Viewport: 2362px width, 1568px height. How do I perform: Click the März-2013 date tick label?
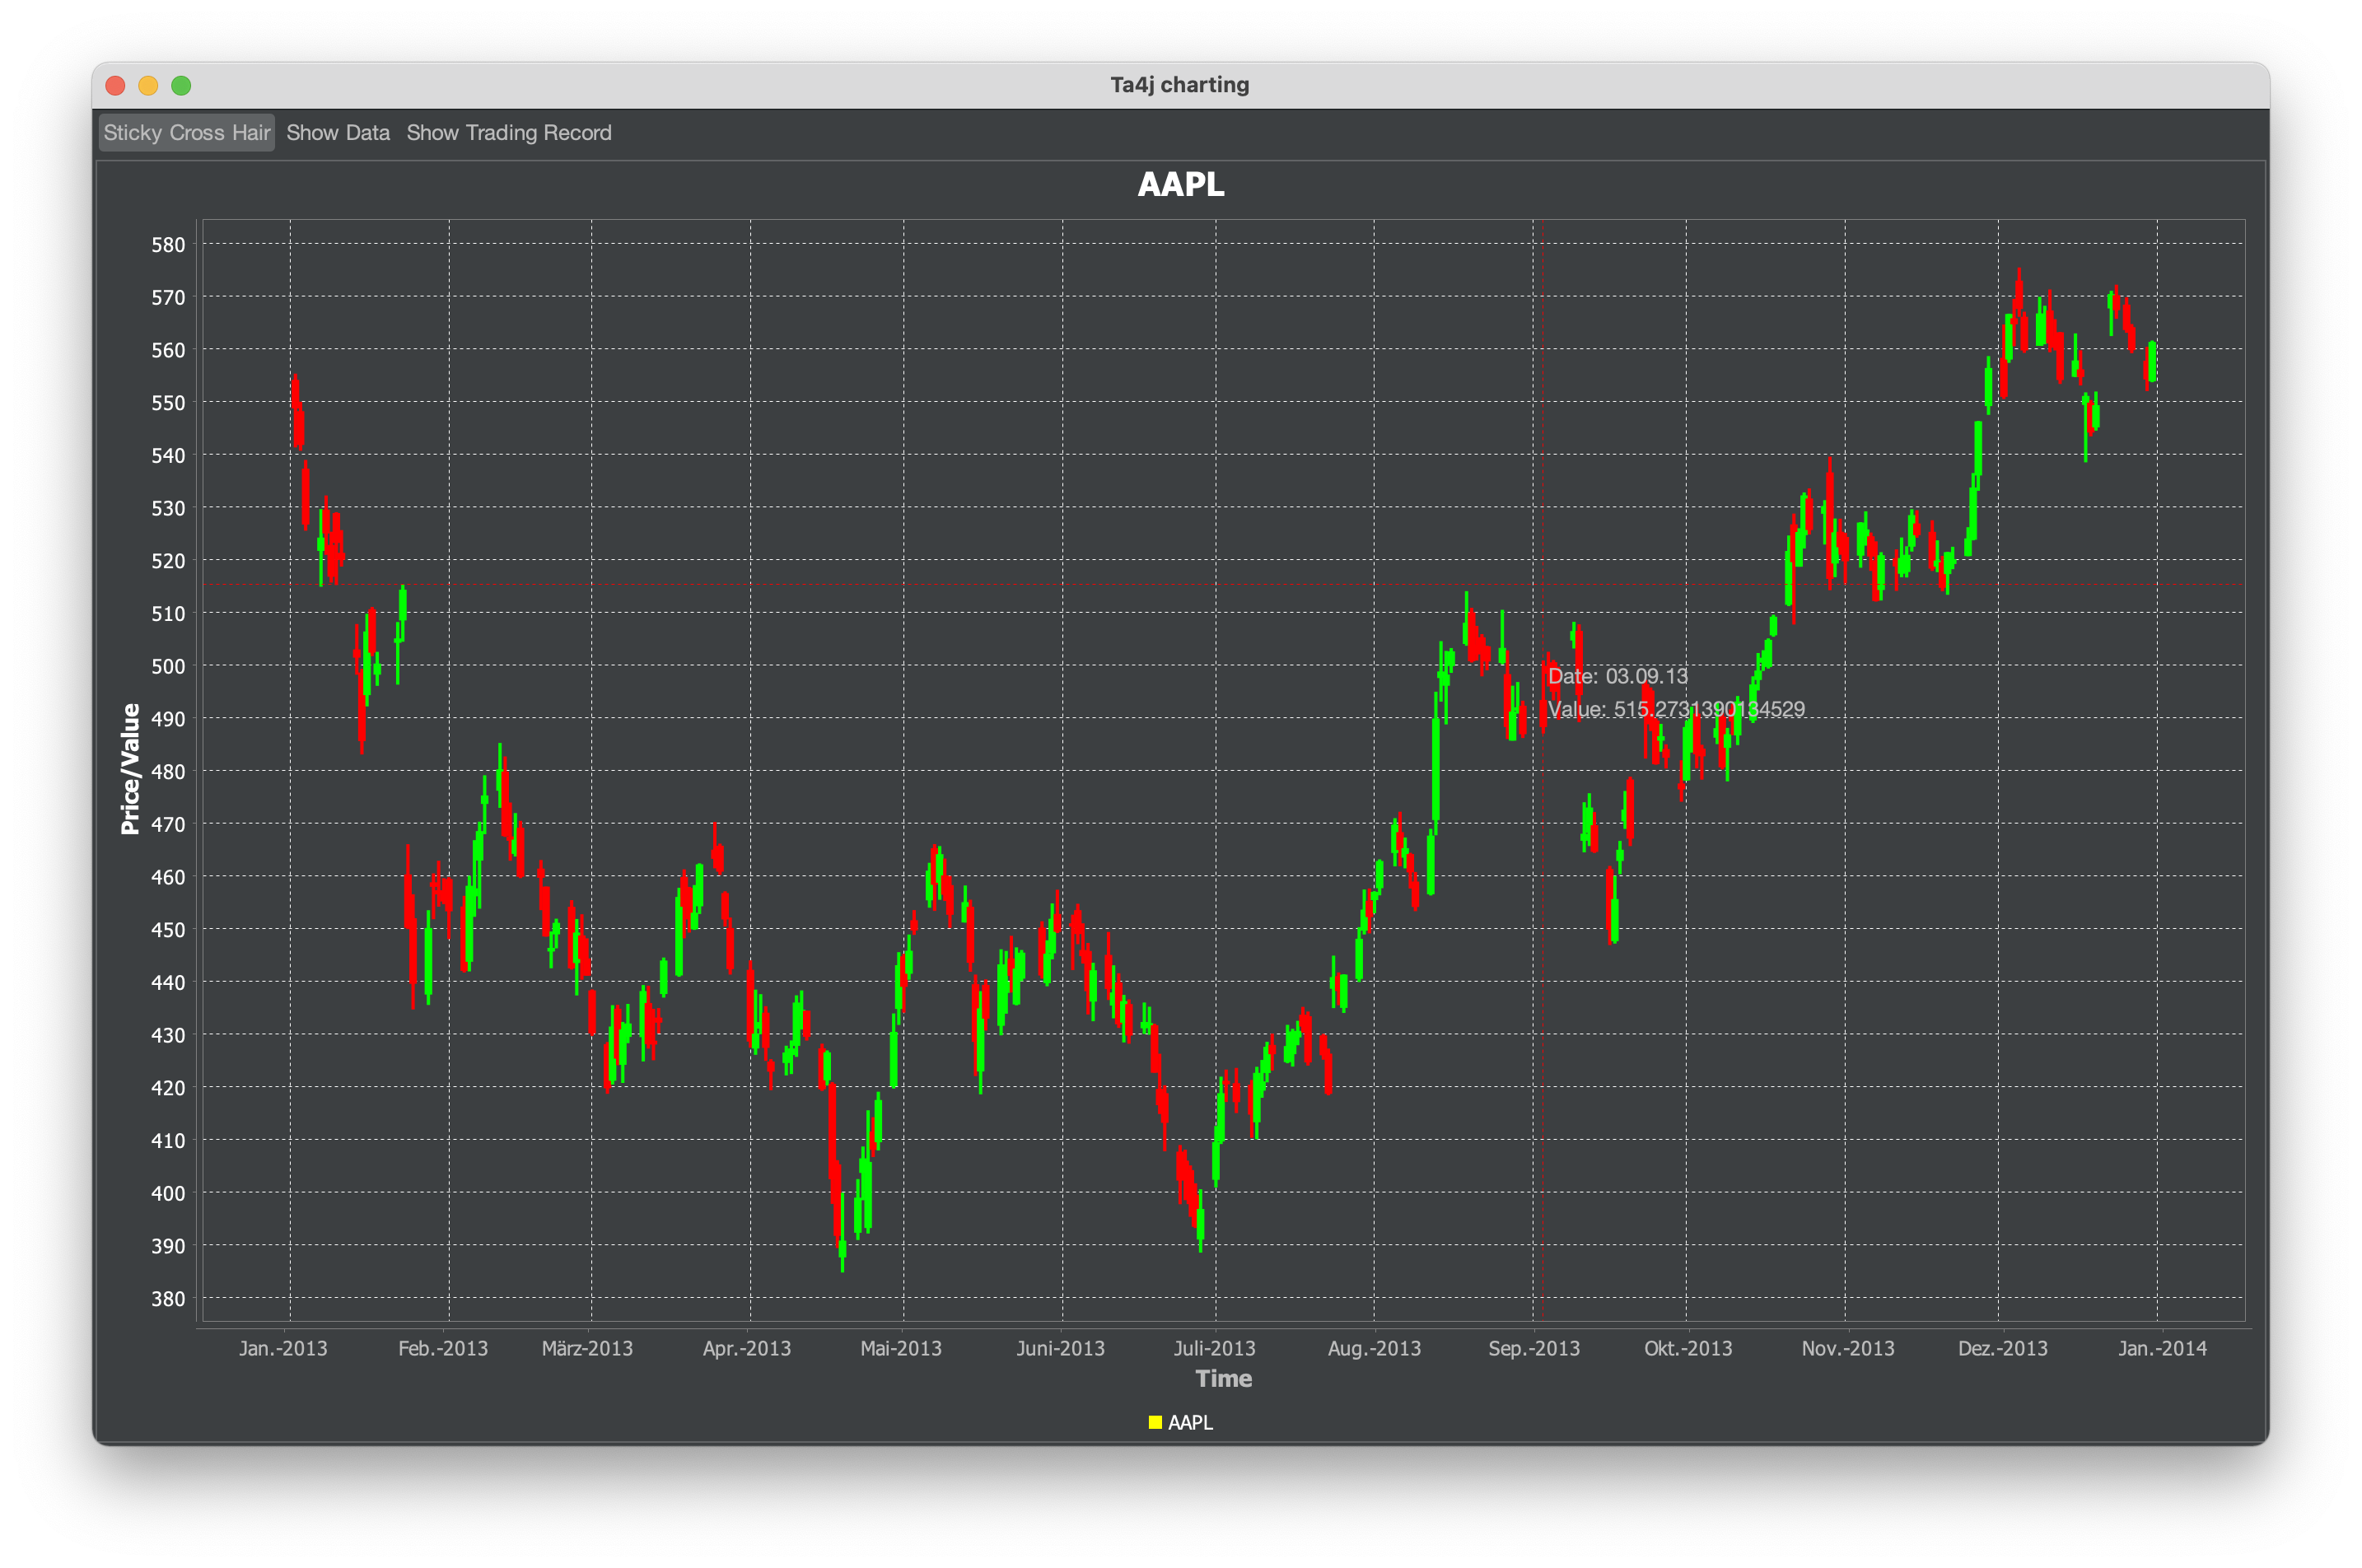tap(587, 1348)
